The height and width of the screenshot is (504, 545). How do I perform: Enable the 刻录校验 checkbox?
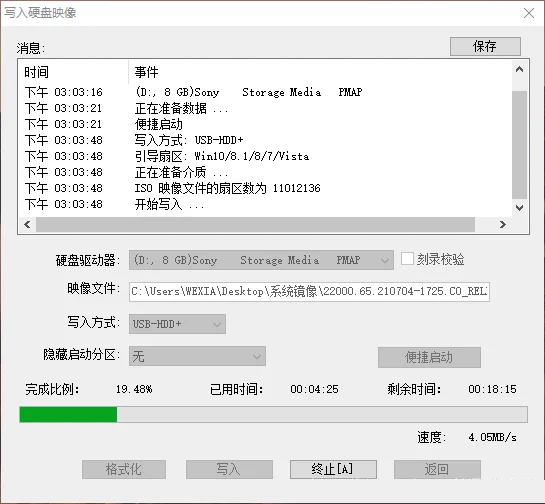(x=407, y=259)
